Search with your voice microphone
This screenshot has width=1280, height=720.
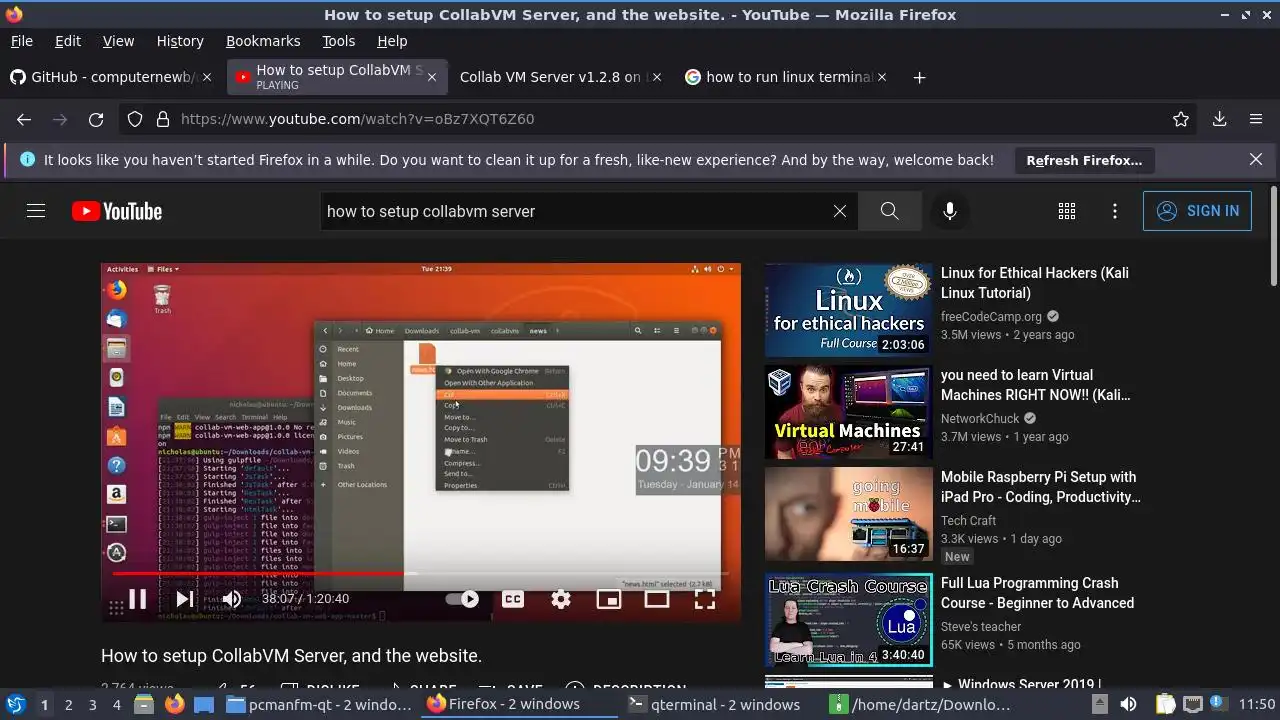point(950,211)
